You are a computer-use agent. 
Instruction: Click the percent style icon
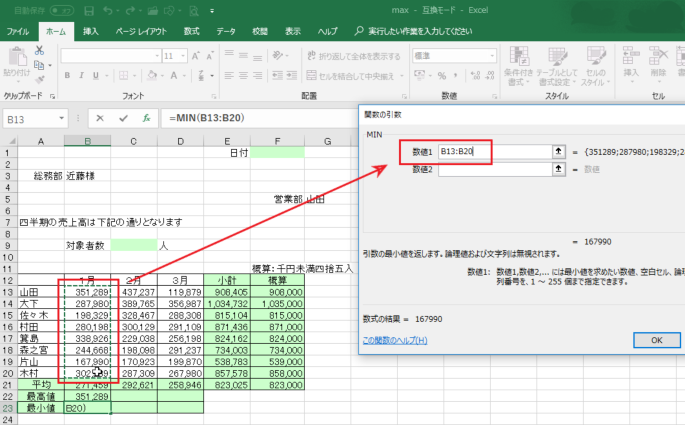pos(442,76)
